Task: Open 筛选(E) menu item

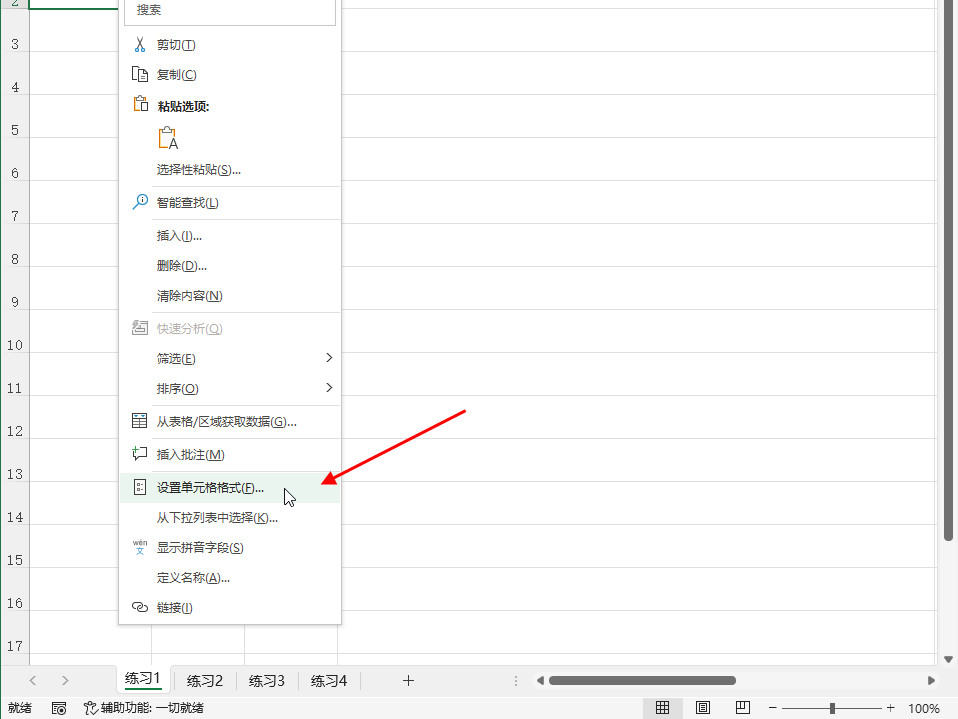Action: (x=229, y=358)
